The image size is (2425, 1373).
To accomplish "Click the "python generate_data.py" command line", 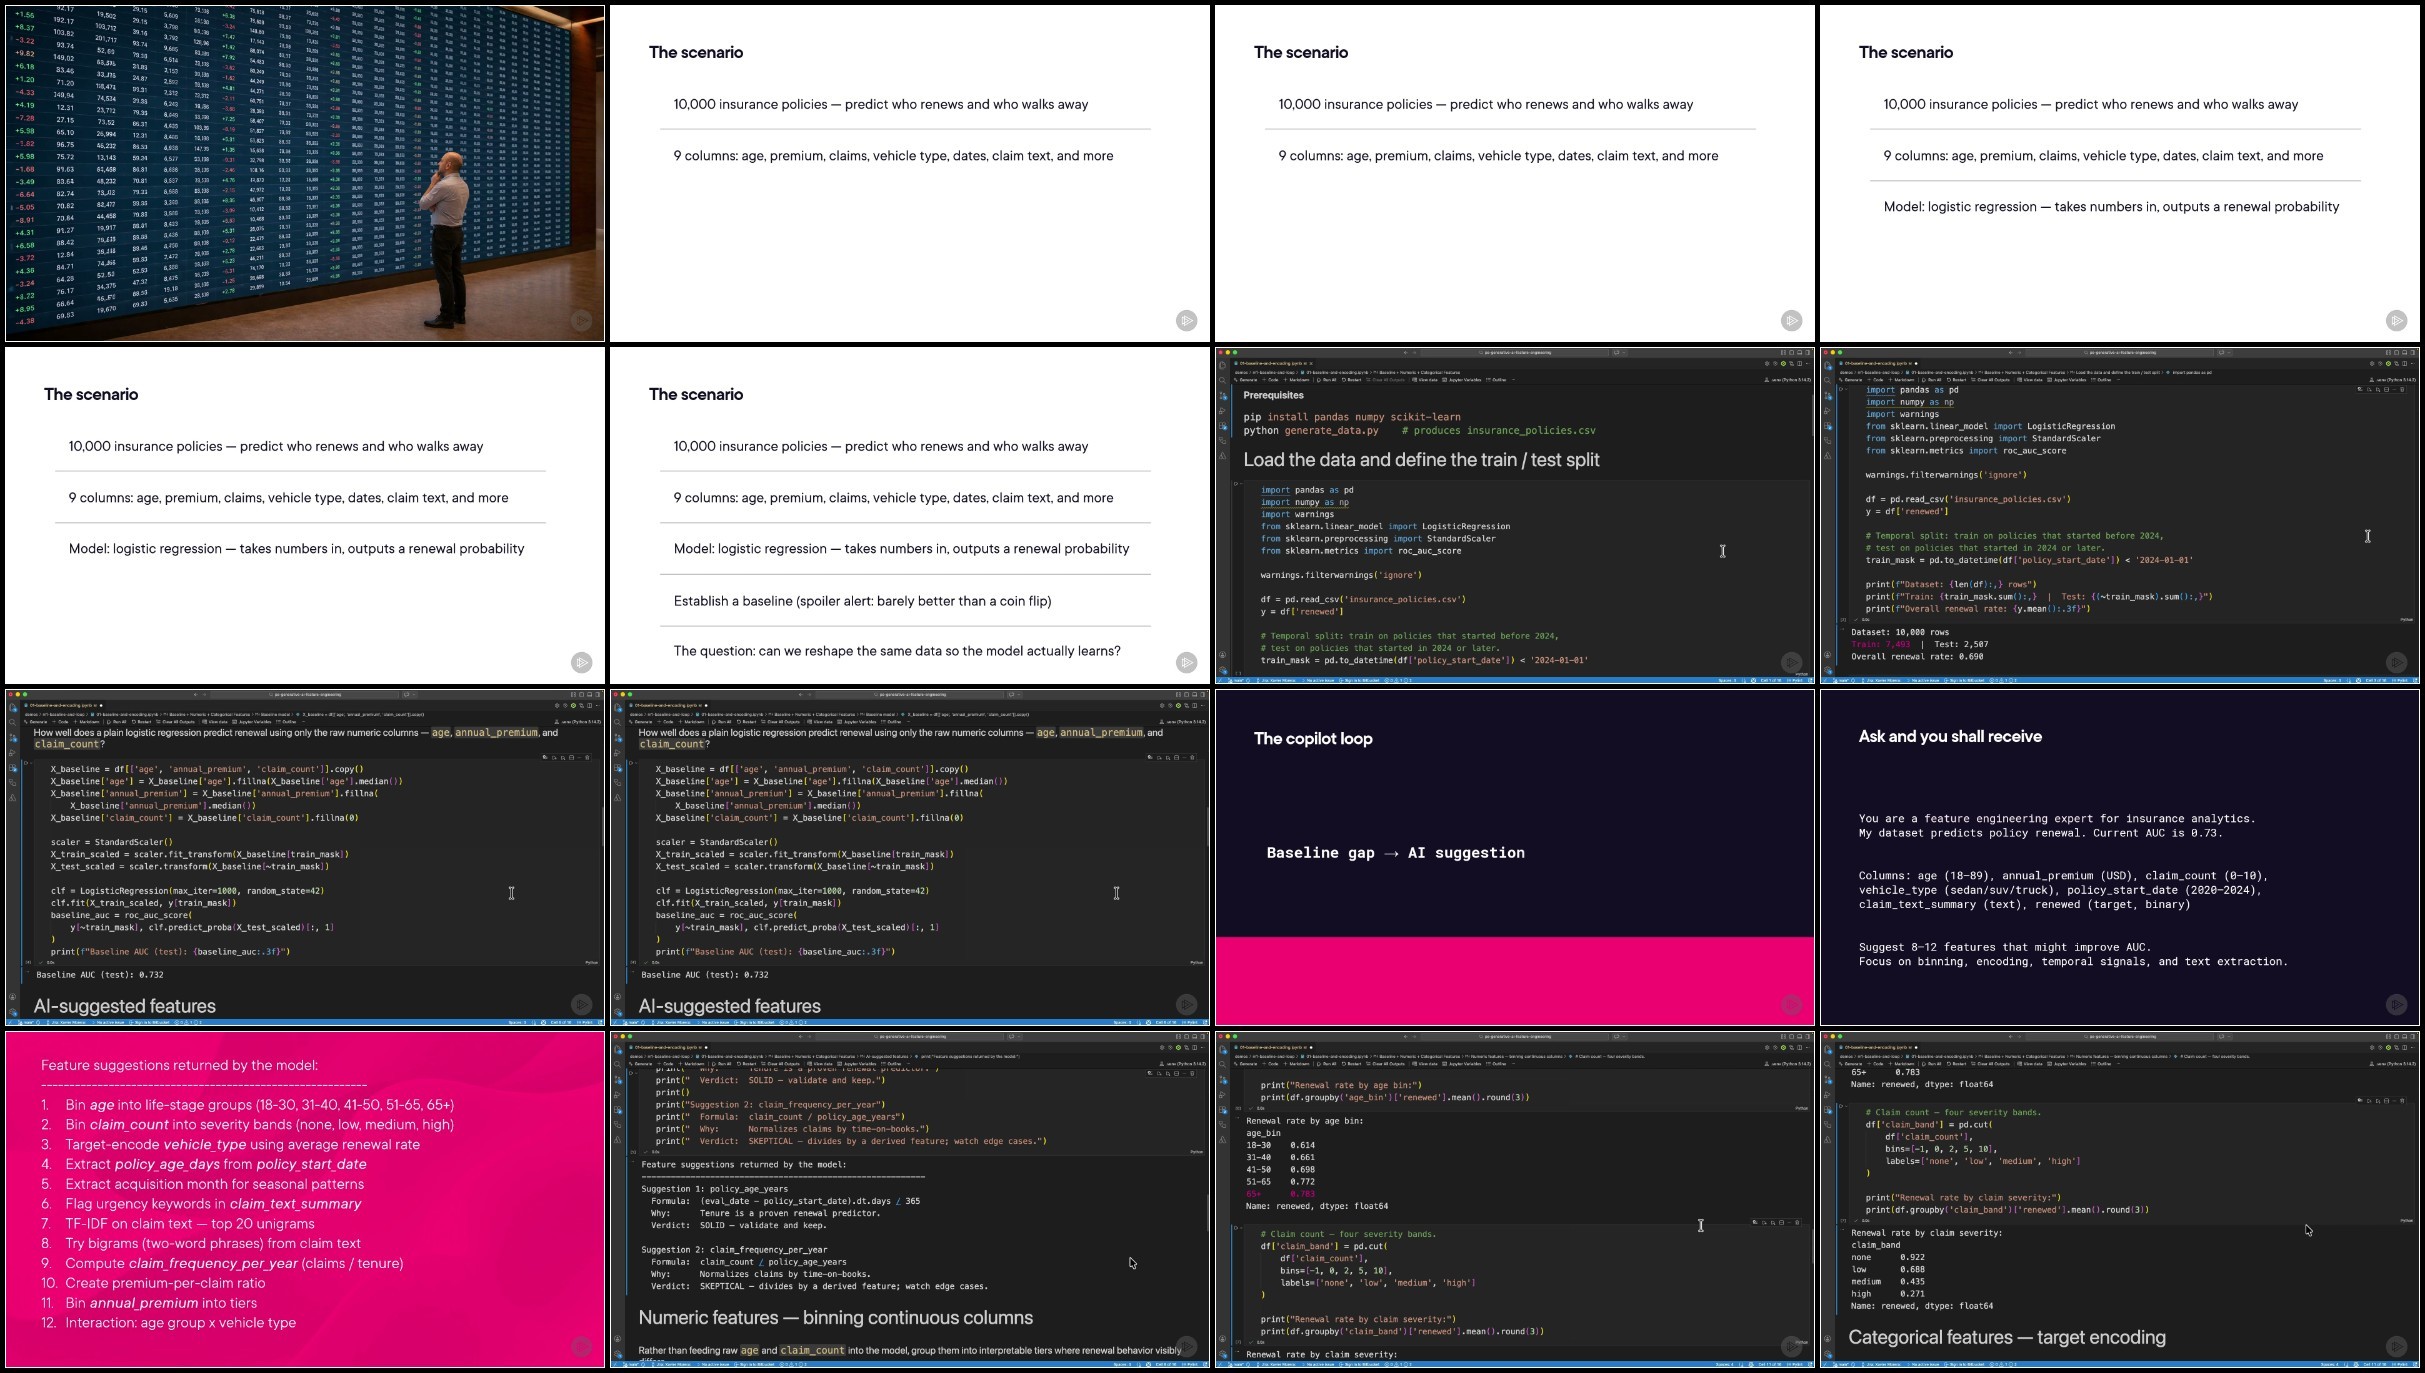I will click(x=1310, y=431).
